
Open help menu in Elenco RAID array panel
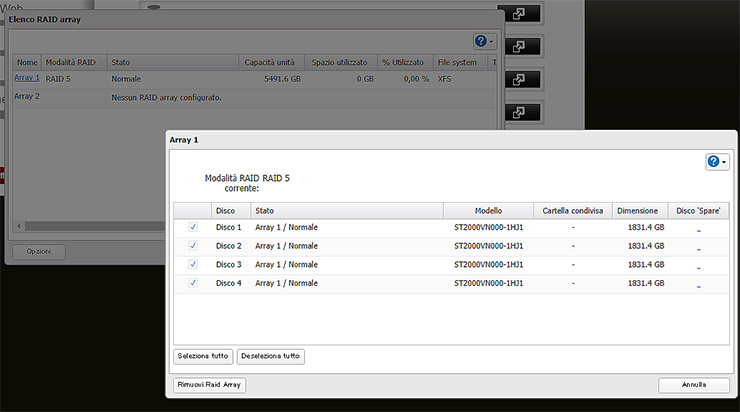point(485,41)
